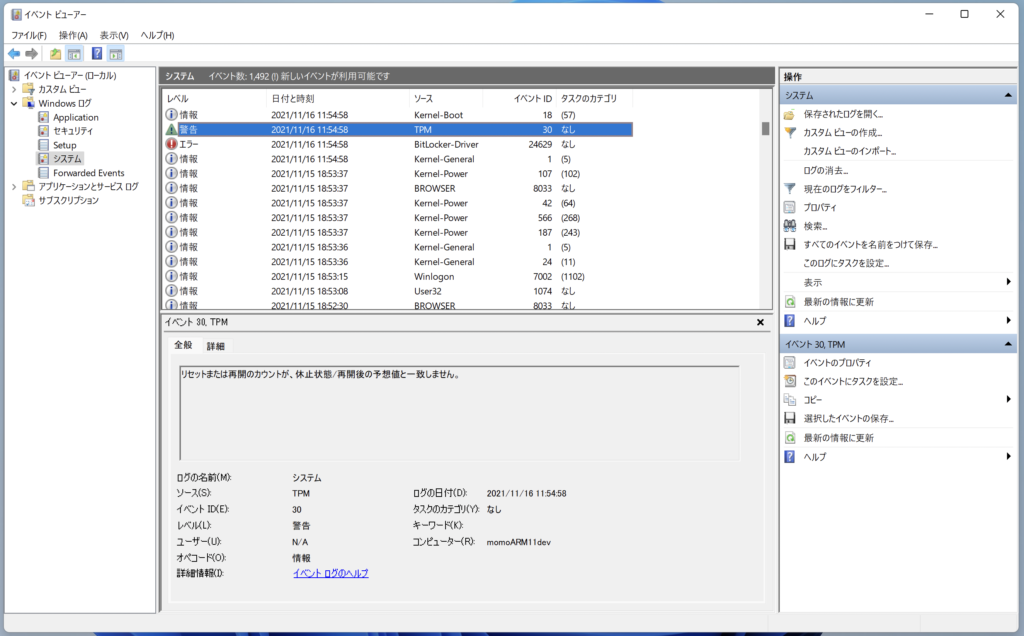Click the 検索 binoculars icon

tap(790, 226)
